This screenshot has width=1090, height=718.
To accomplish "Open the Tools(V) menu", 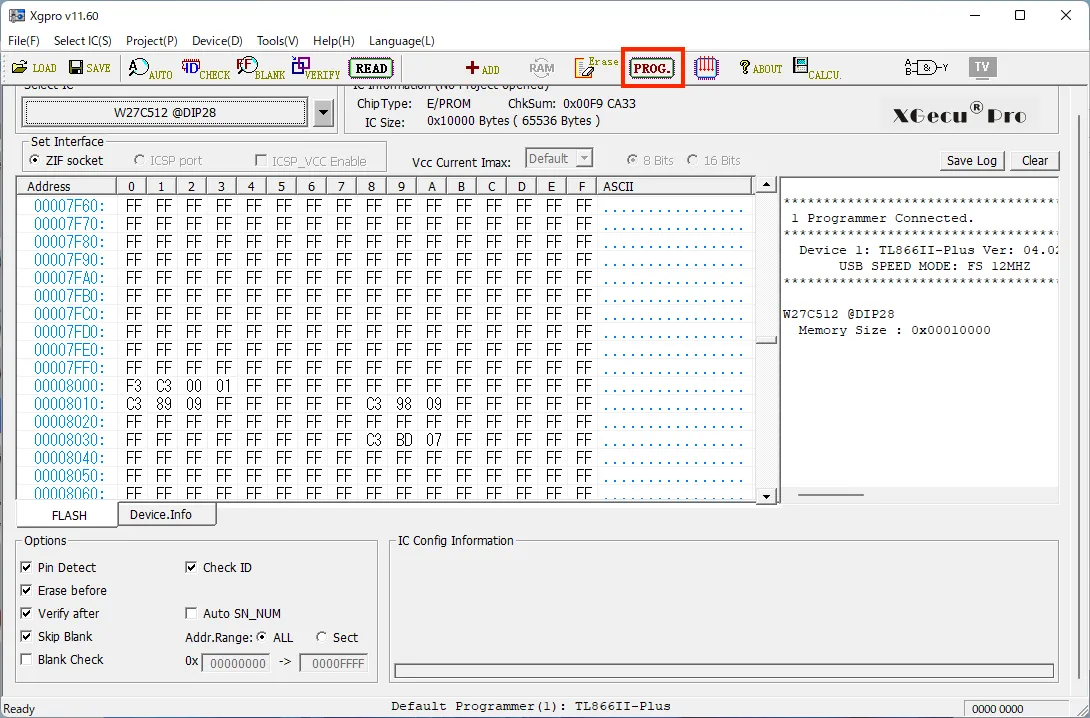I will (277, 41).
